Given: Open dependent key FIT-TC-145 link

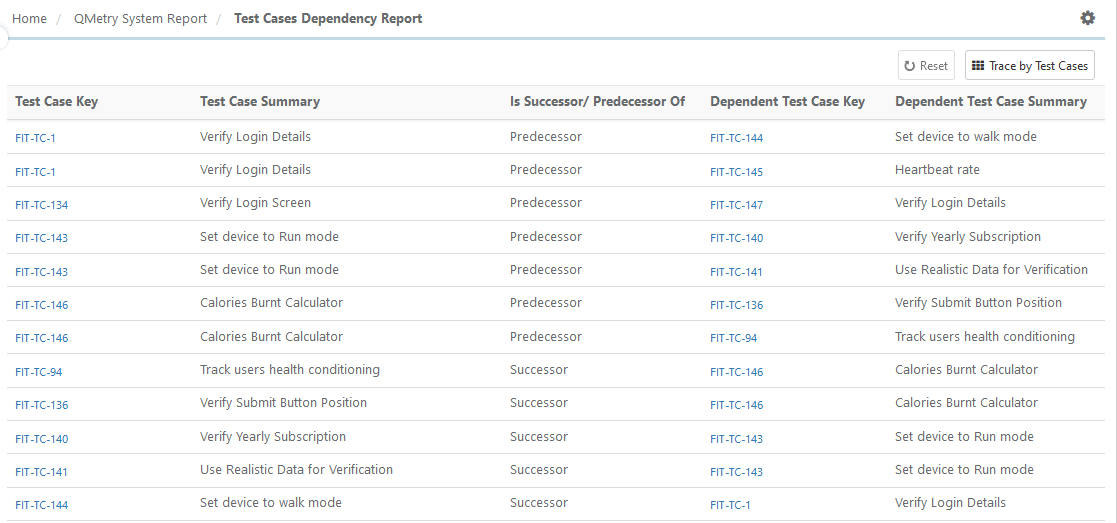Looking at the screenshot, I should tap(737, 172).
